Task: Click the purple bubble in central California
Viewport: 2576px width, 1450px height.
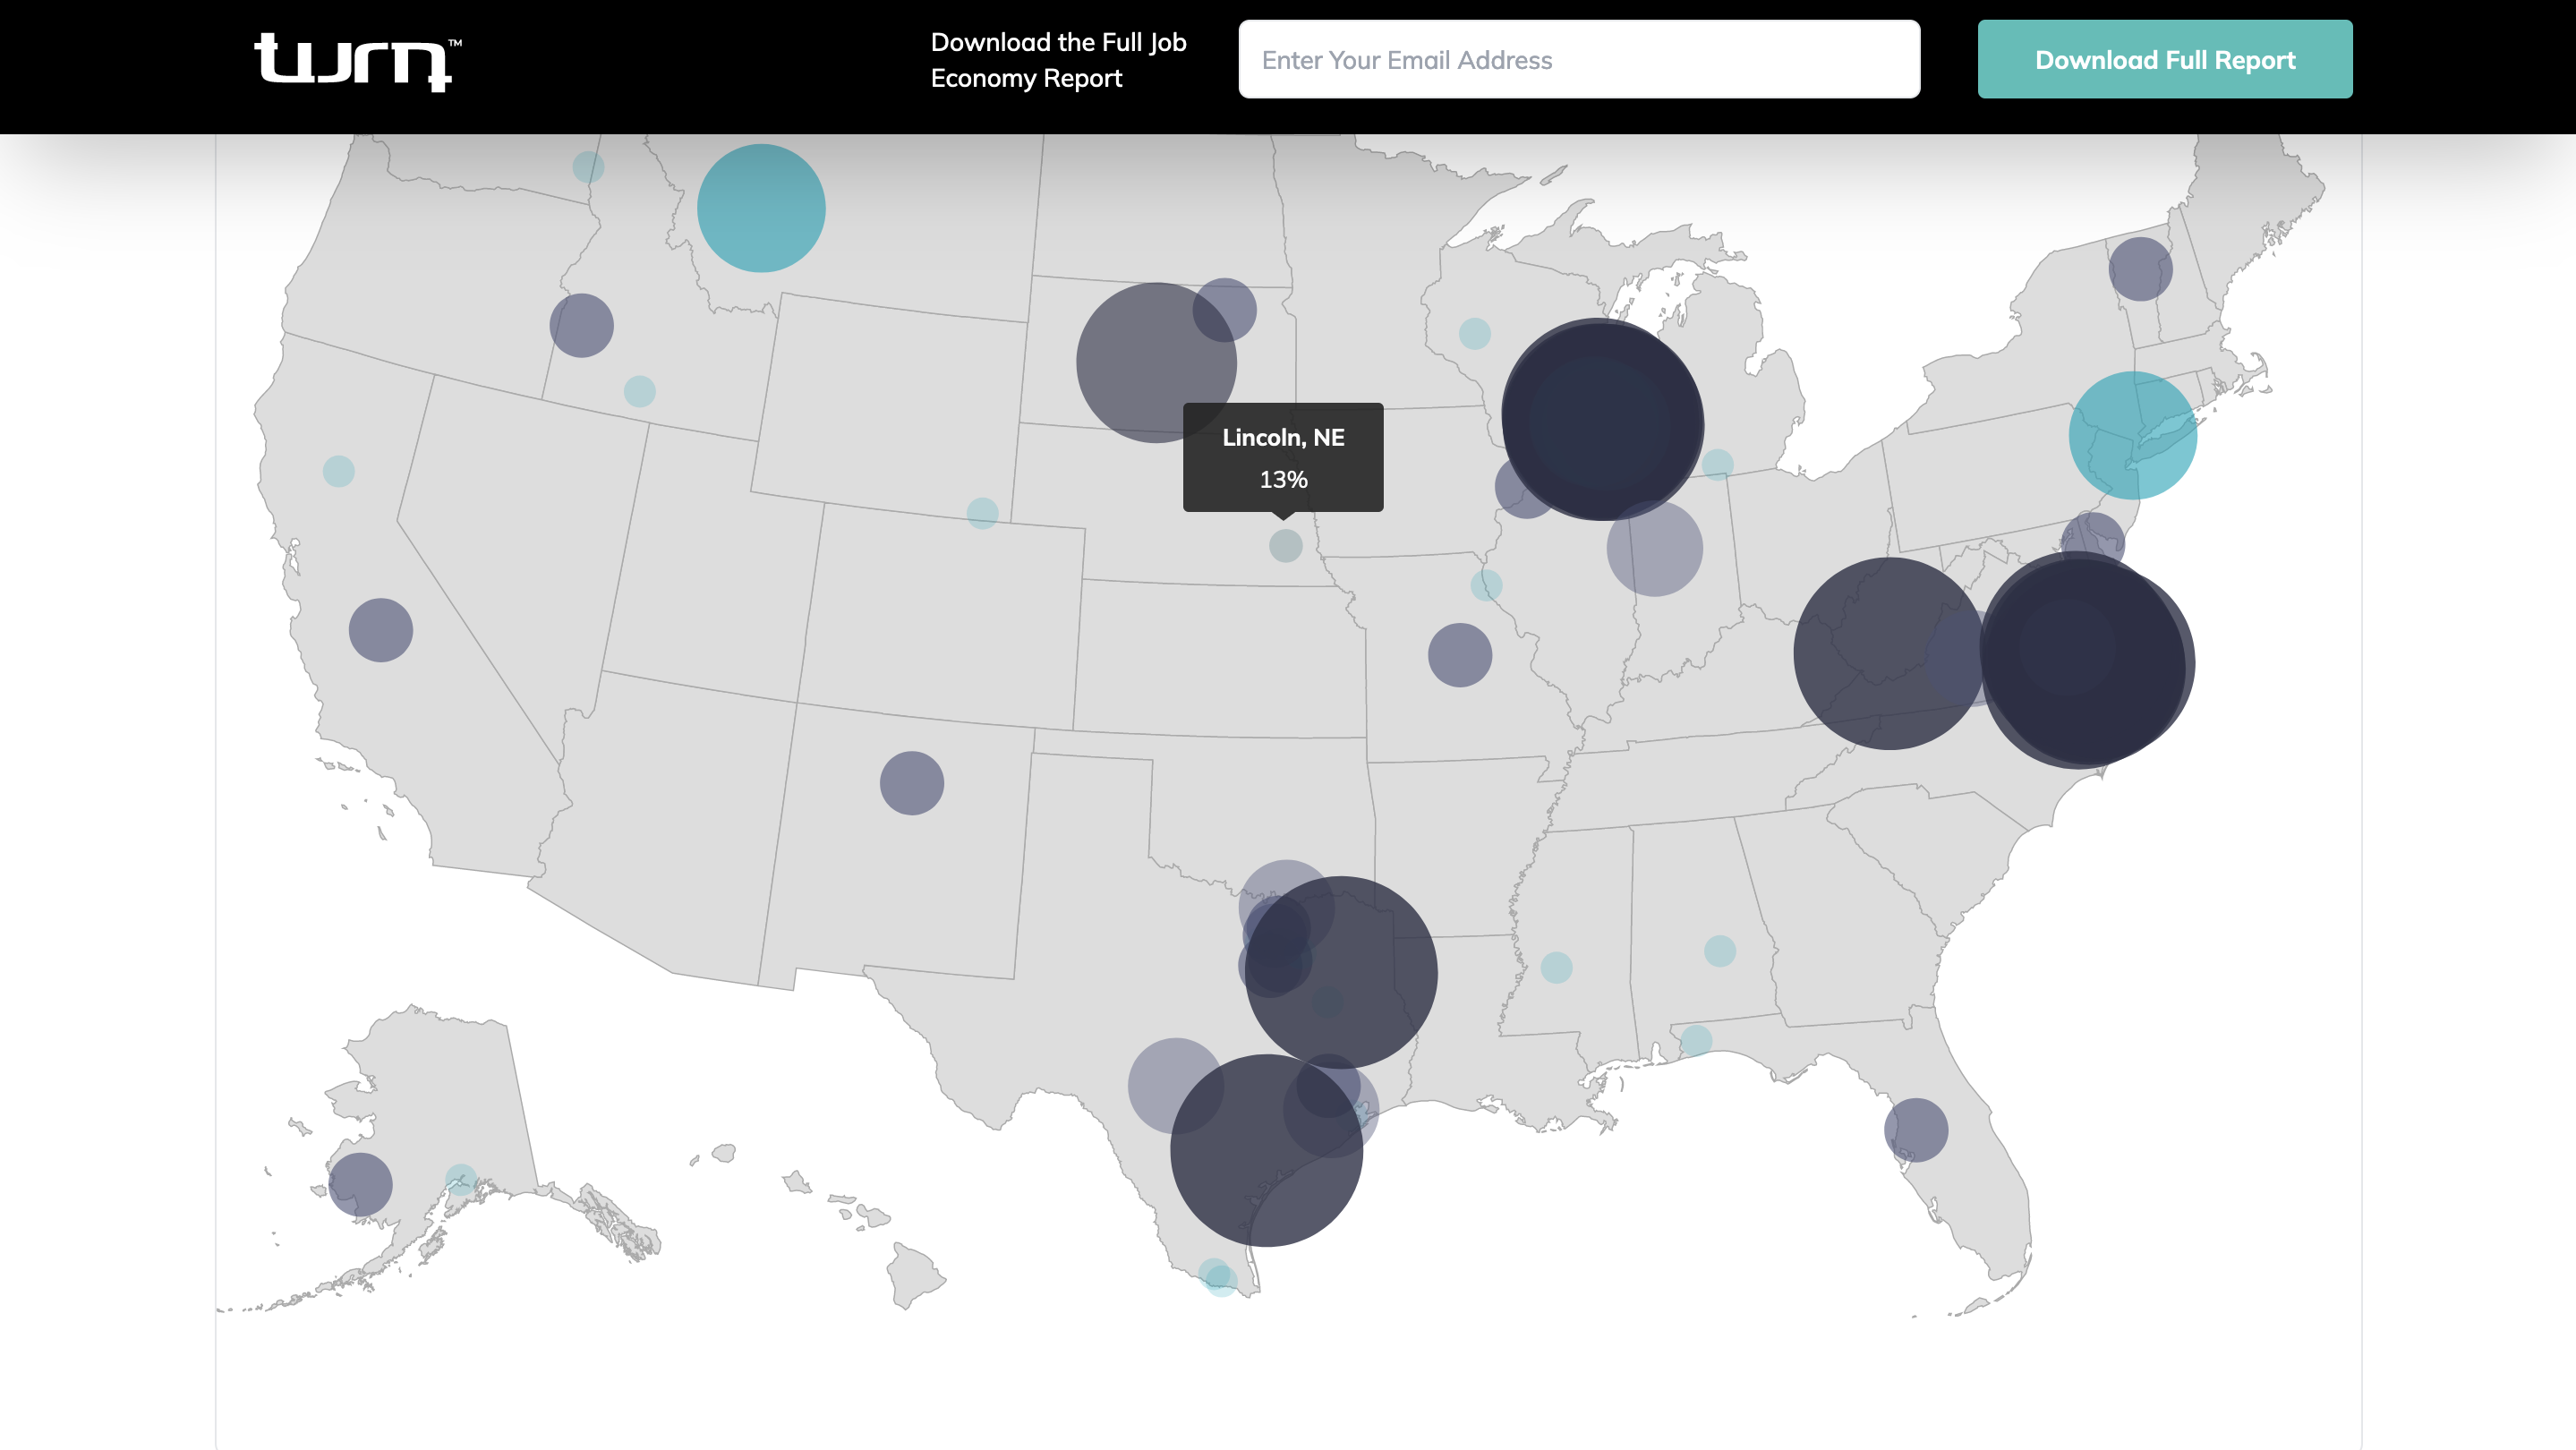Action: [380, 630]
